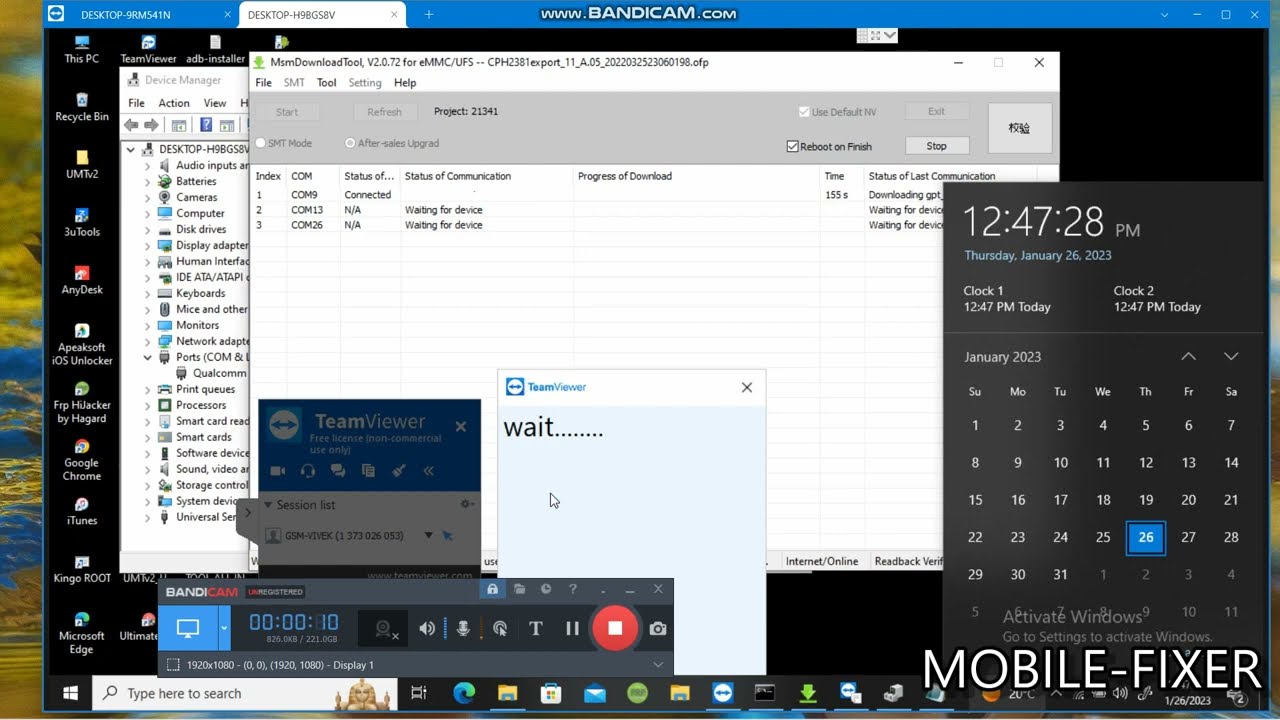Stop the Bandicam recording with red button
This screenshot has width=1280, height=720.
click(615, 628)
